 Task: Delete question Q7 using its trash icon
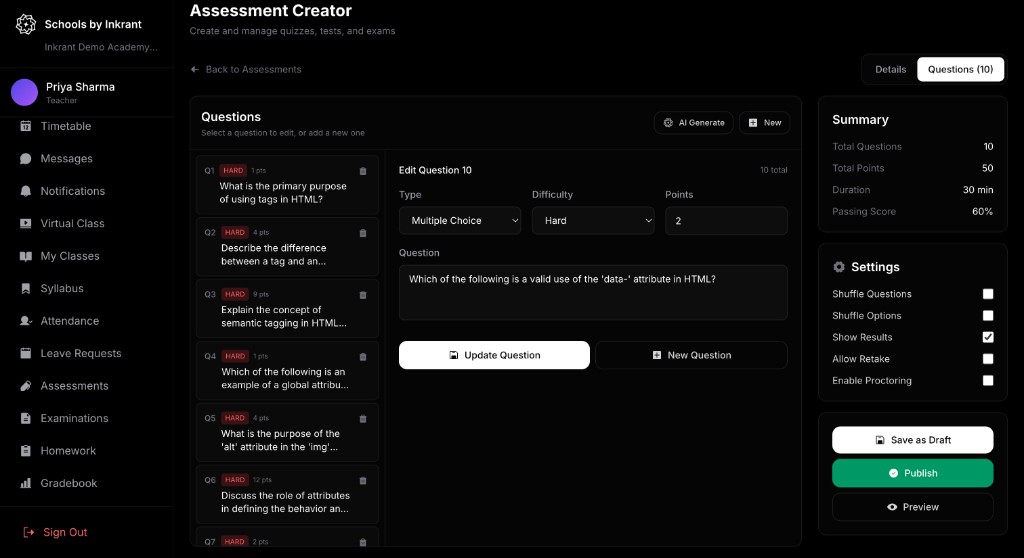click(363, 542)
